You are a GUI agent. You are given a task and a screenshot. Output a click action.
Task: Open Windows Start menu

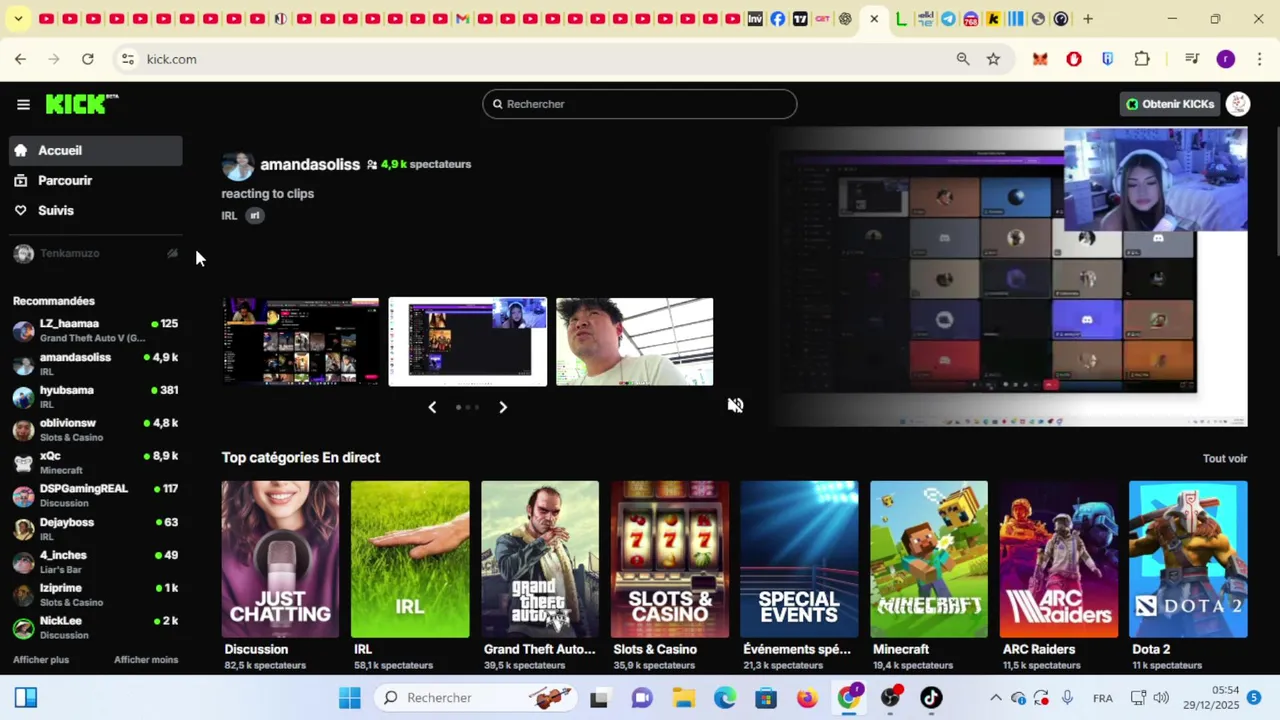click(349, 698)
